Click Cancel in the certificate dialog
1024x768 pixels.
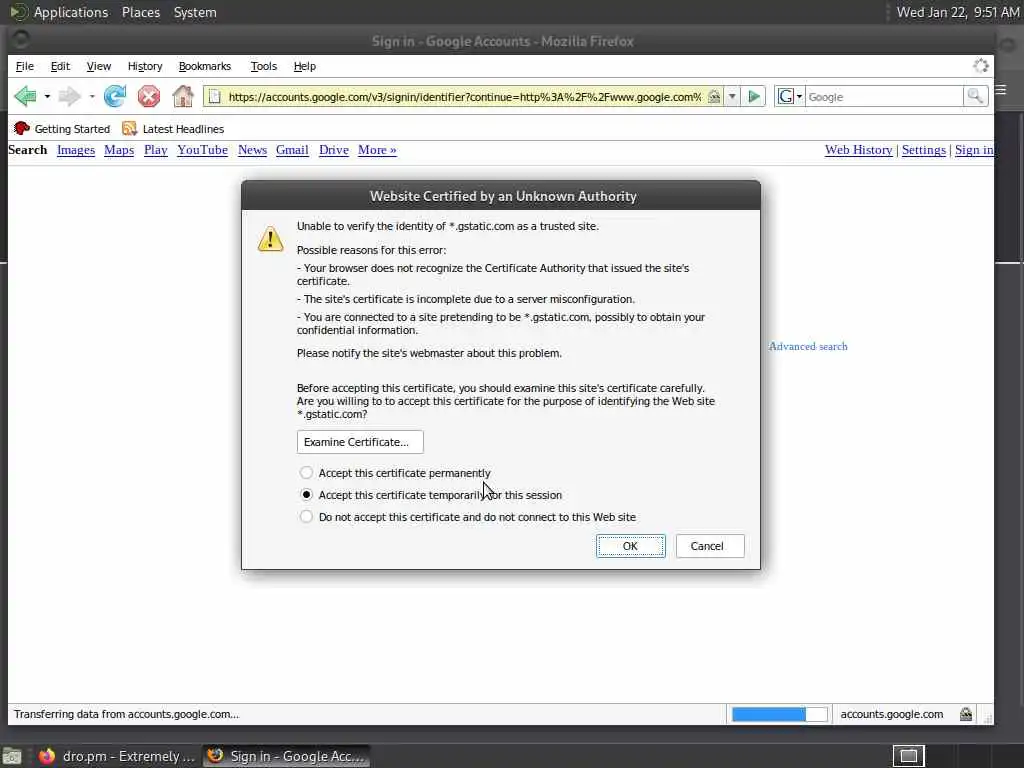(x=709, y=546)
